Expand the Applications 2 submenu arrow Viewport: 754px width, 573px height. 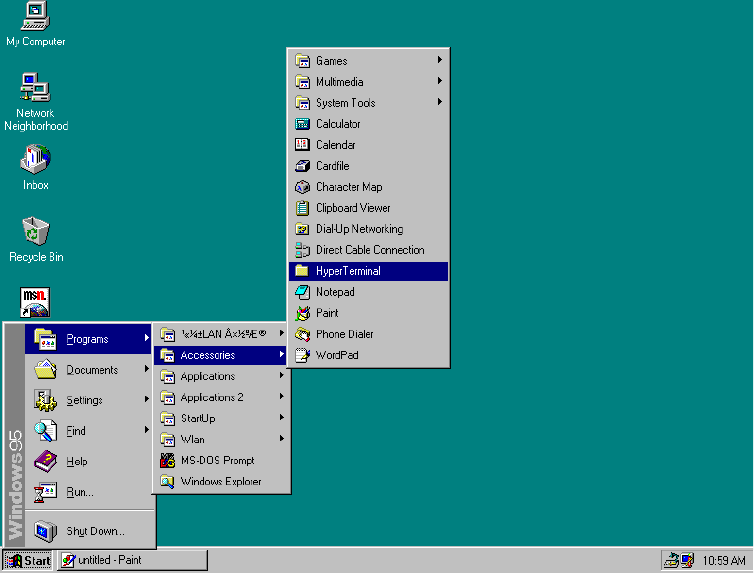click(282, 397)
